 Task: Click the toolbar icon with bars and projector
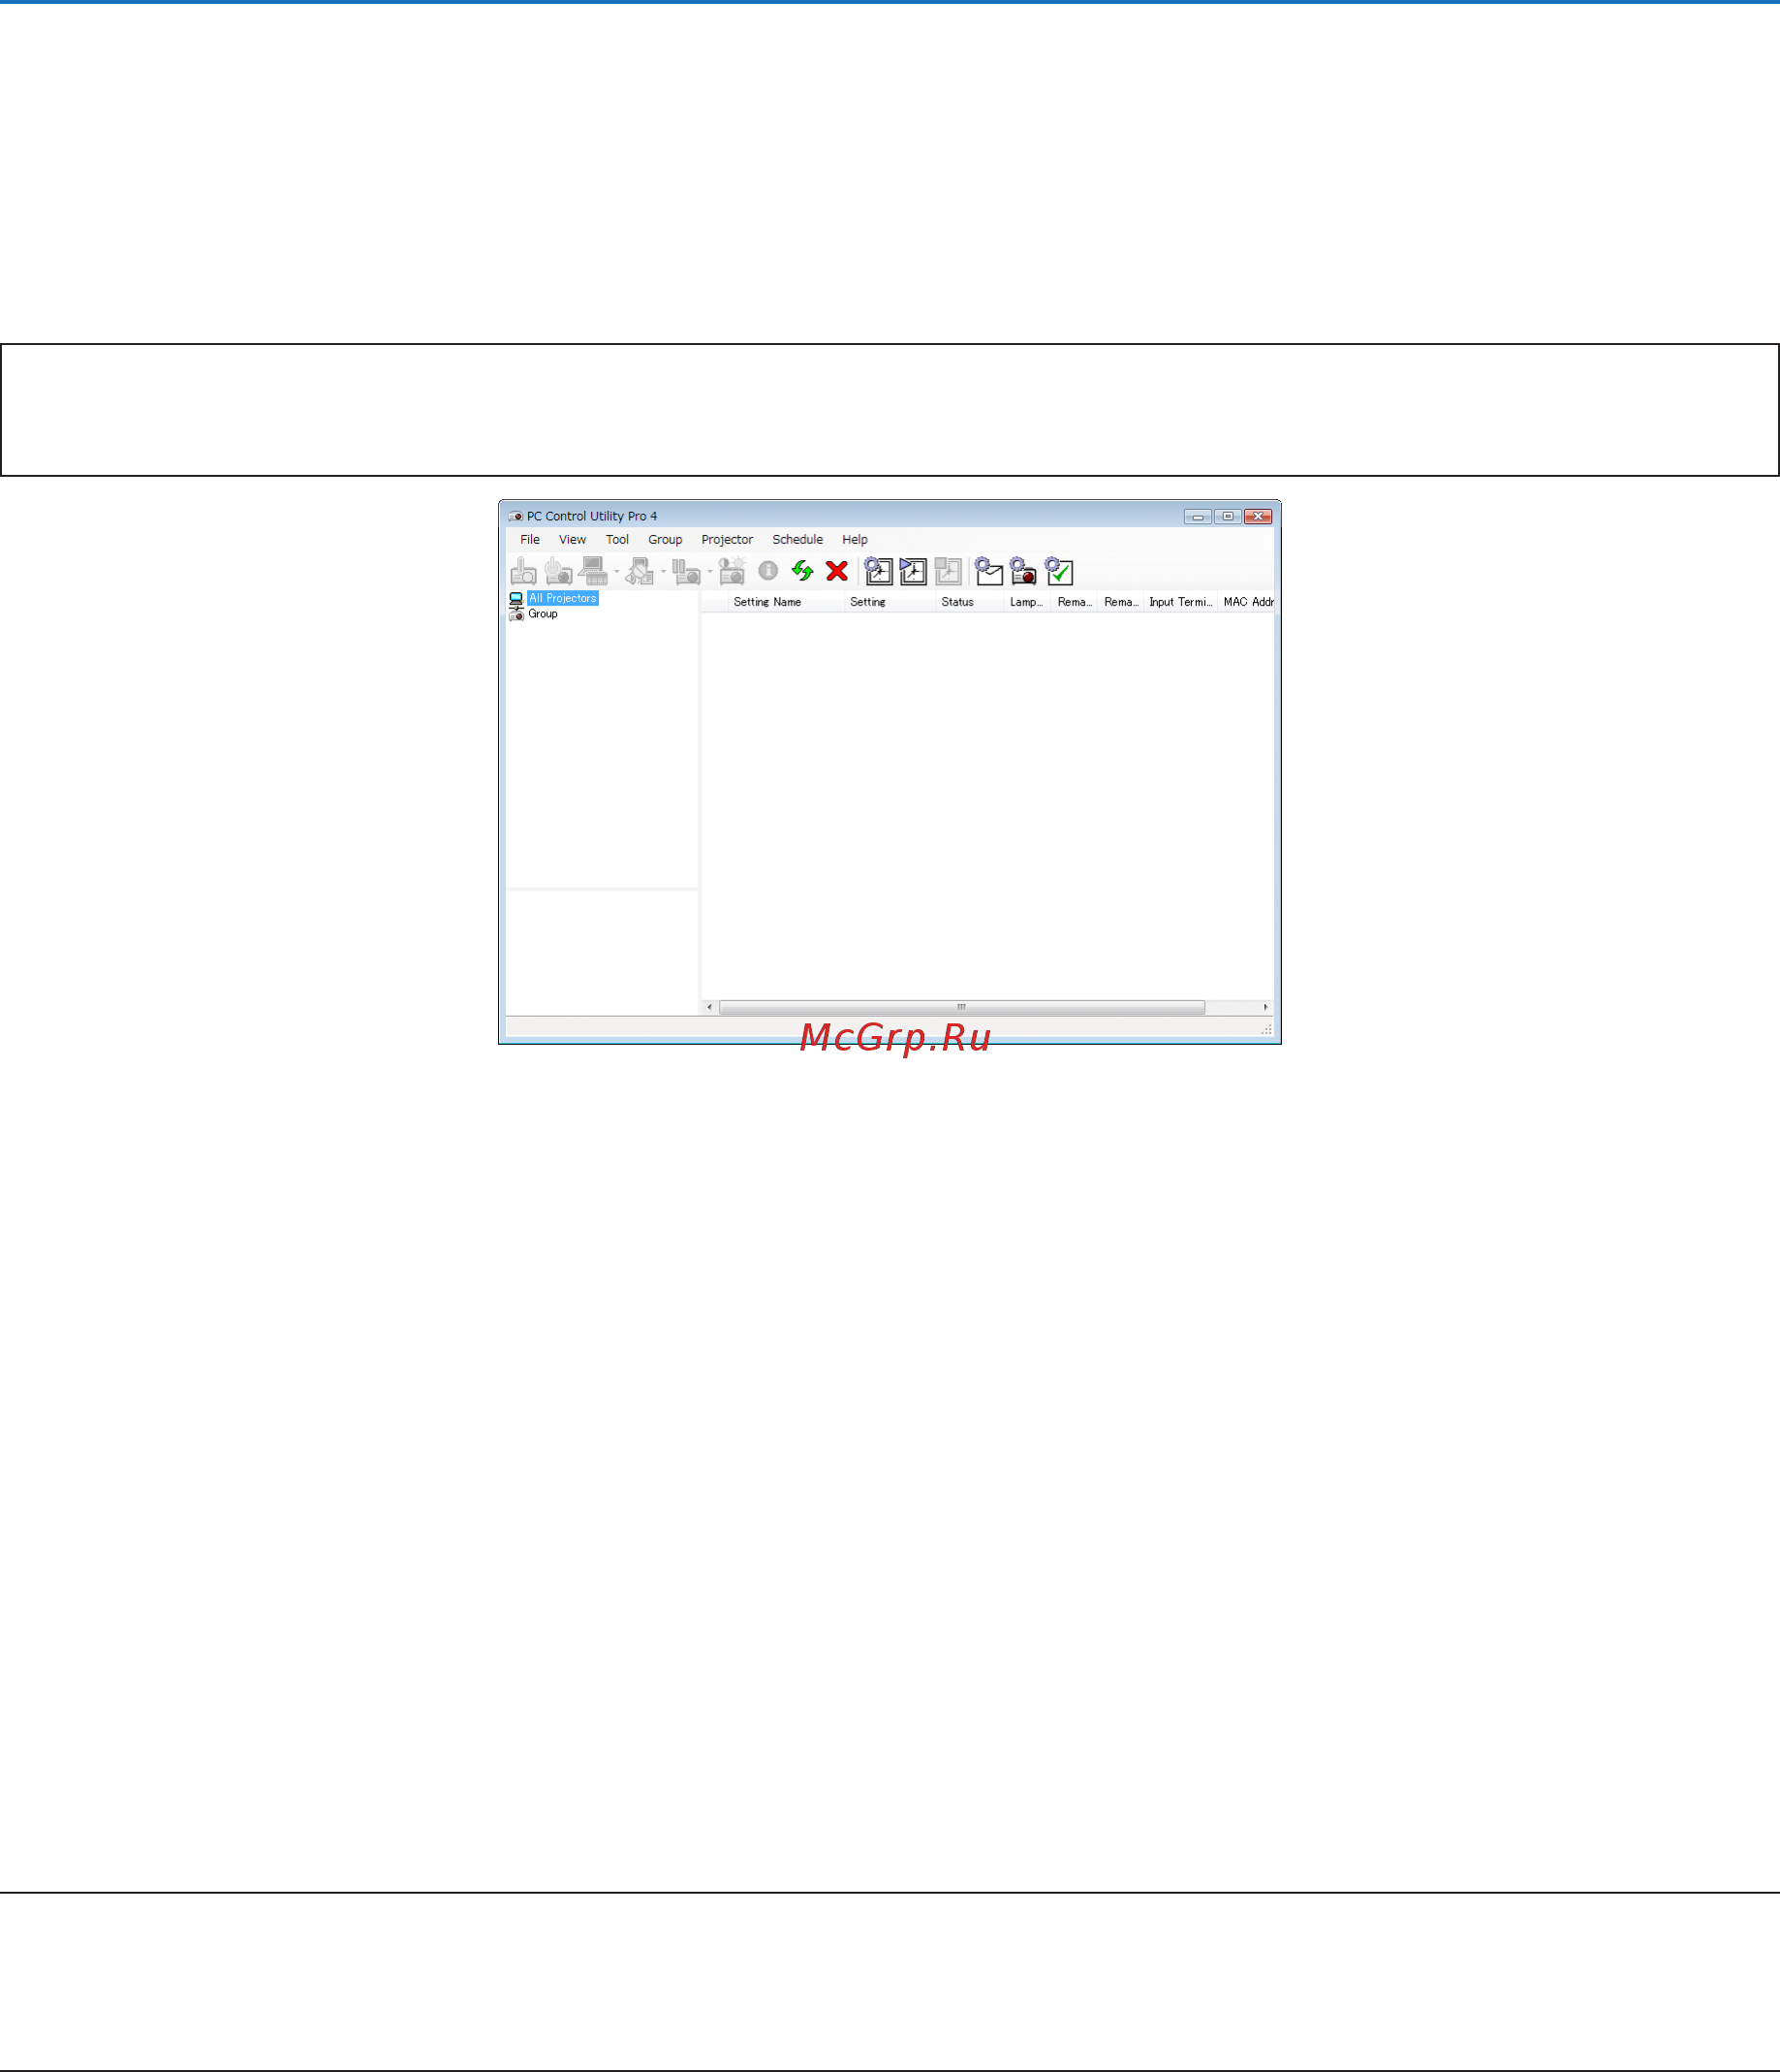pyautogui.click(x=686, y=571)
